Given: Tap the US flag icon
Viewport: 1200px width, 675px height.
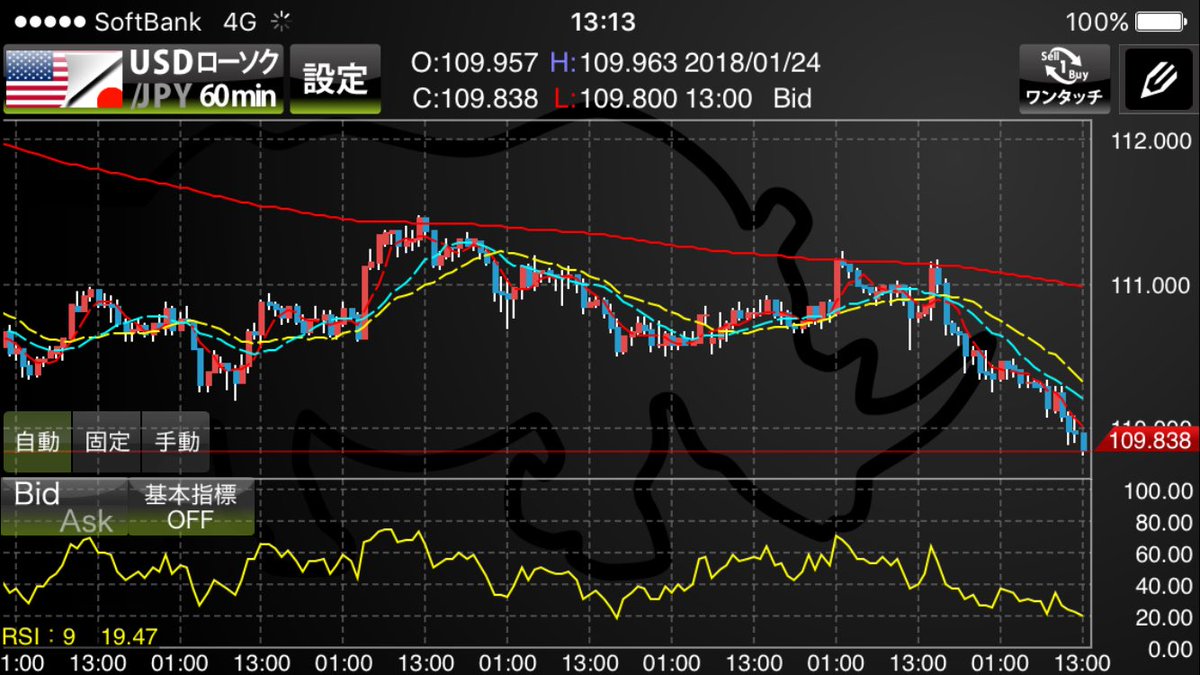Looking at the screenshot, I should tap(37, 78).
